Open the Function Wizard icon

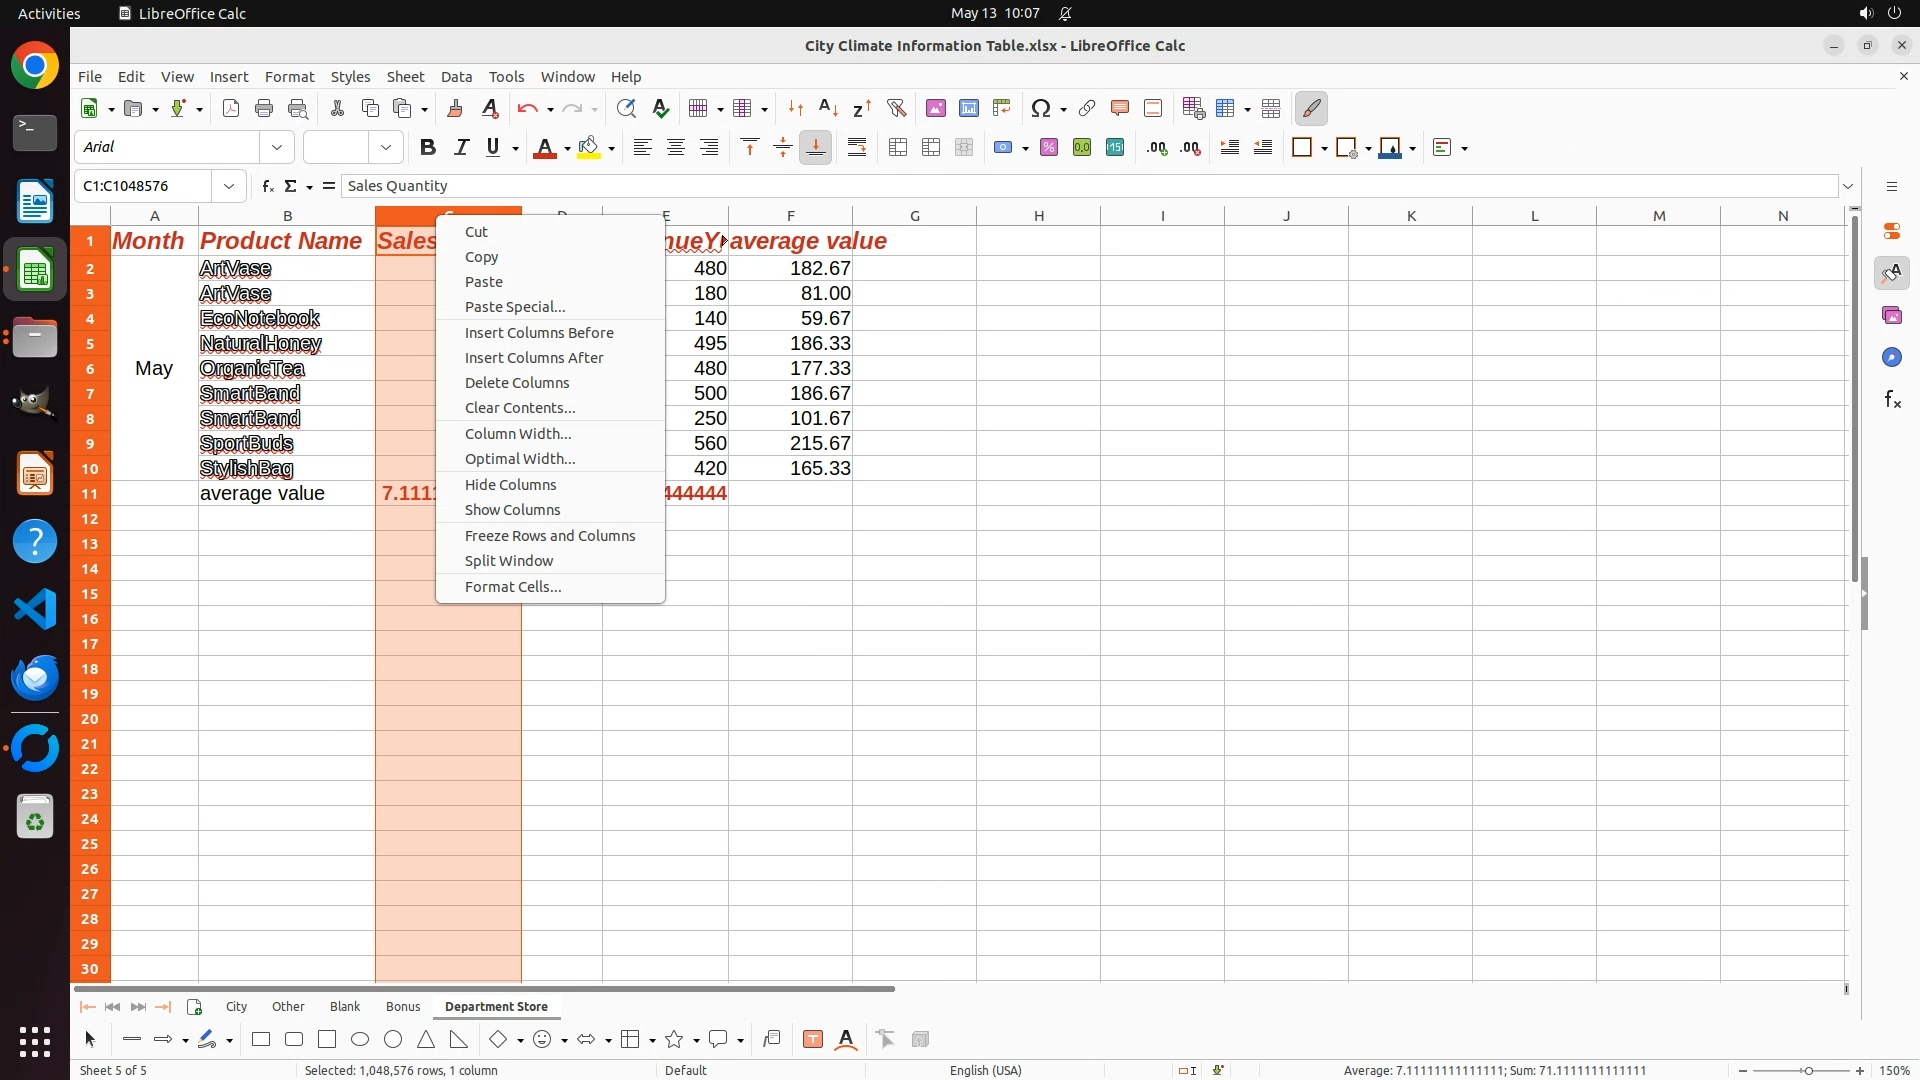click(267, 186)
